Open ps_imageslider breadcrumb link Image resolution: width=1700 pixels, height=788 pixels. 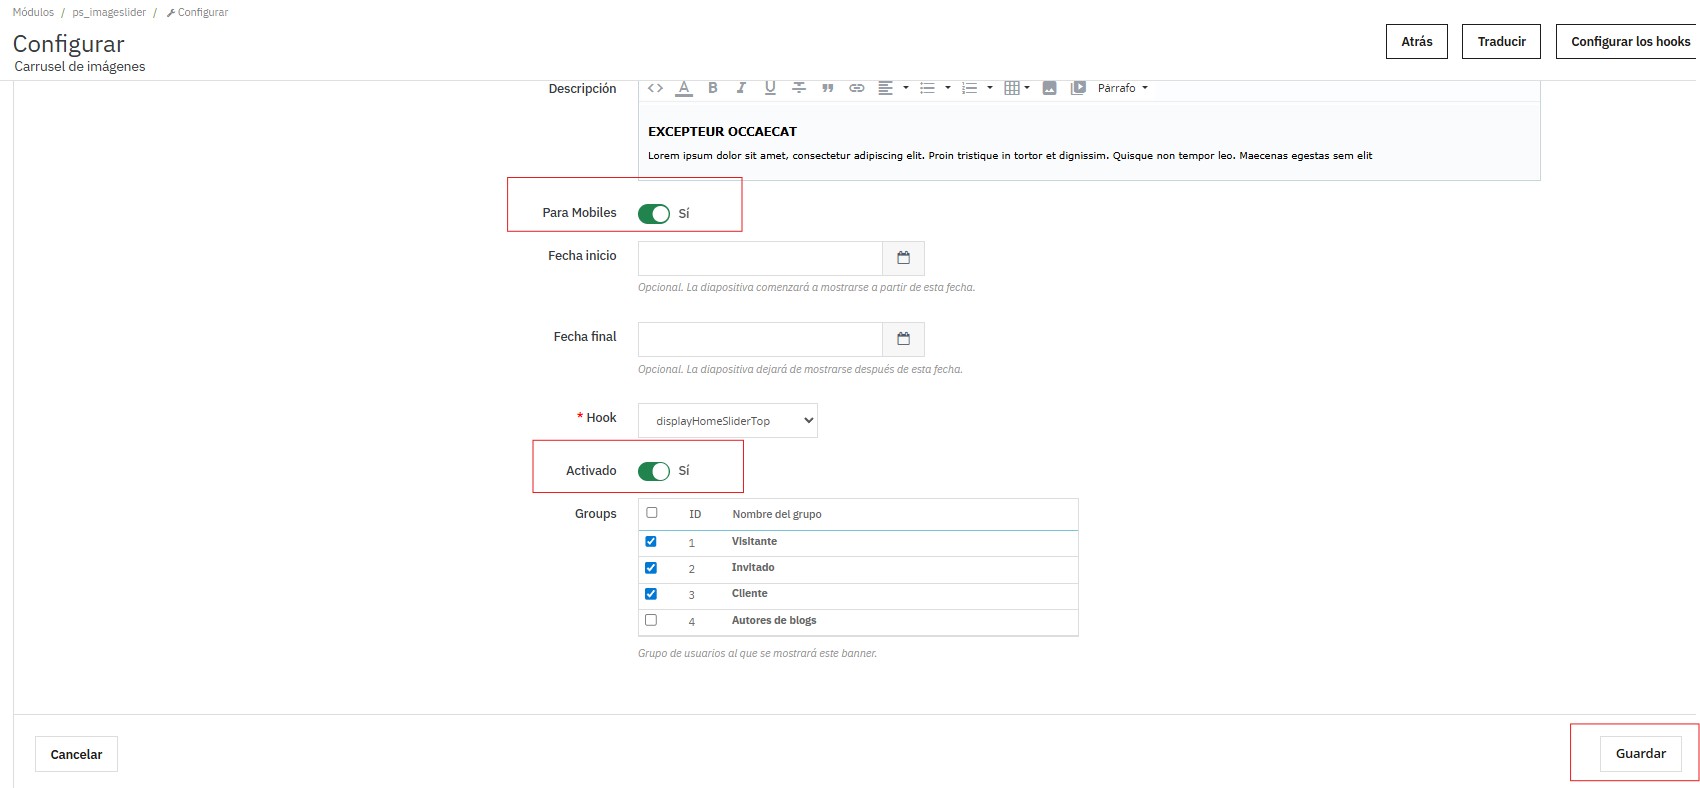pyautogui.click(x=109, y=12)
